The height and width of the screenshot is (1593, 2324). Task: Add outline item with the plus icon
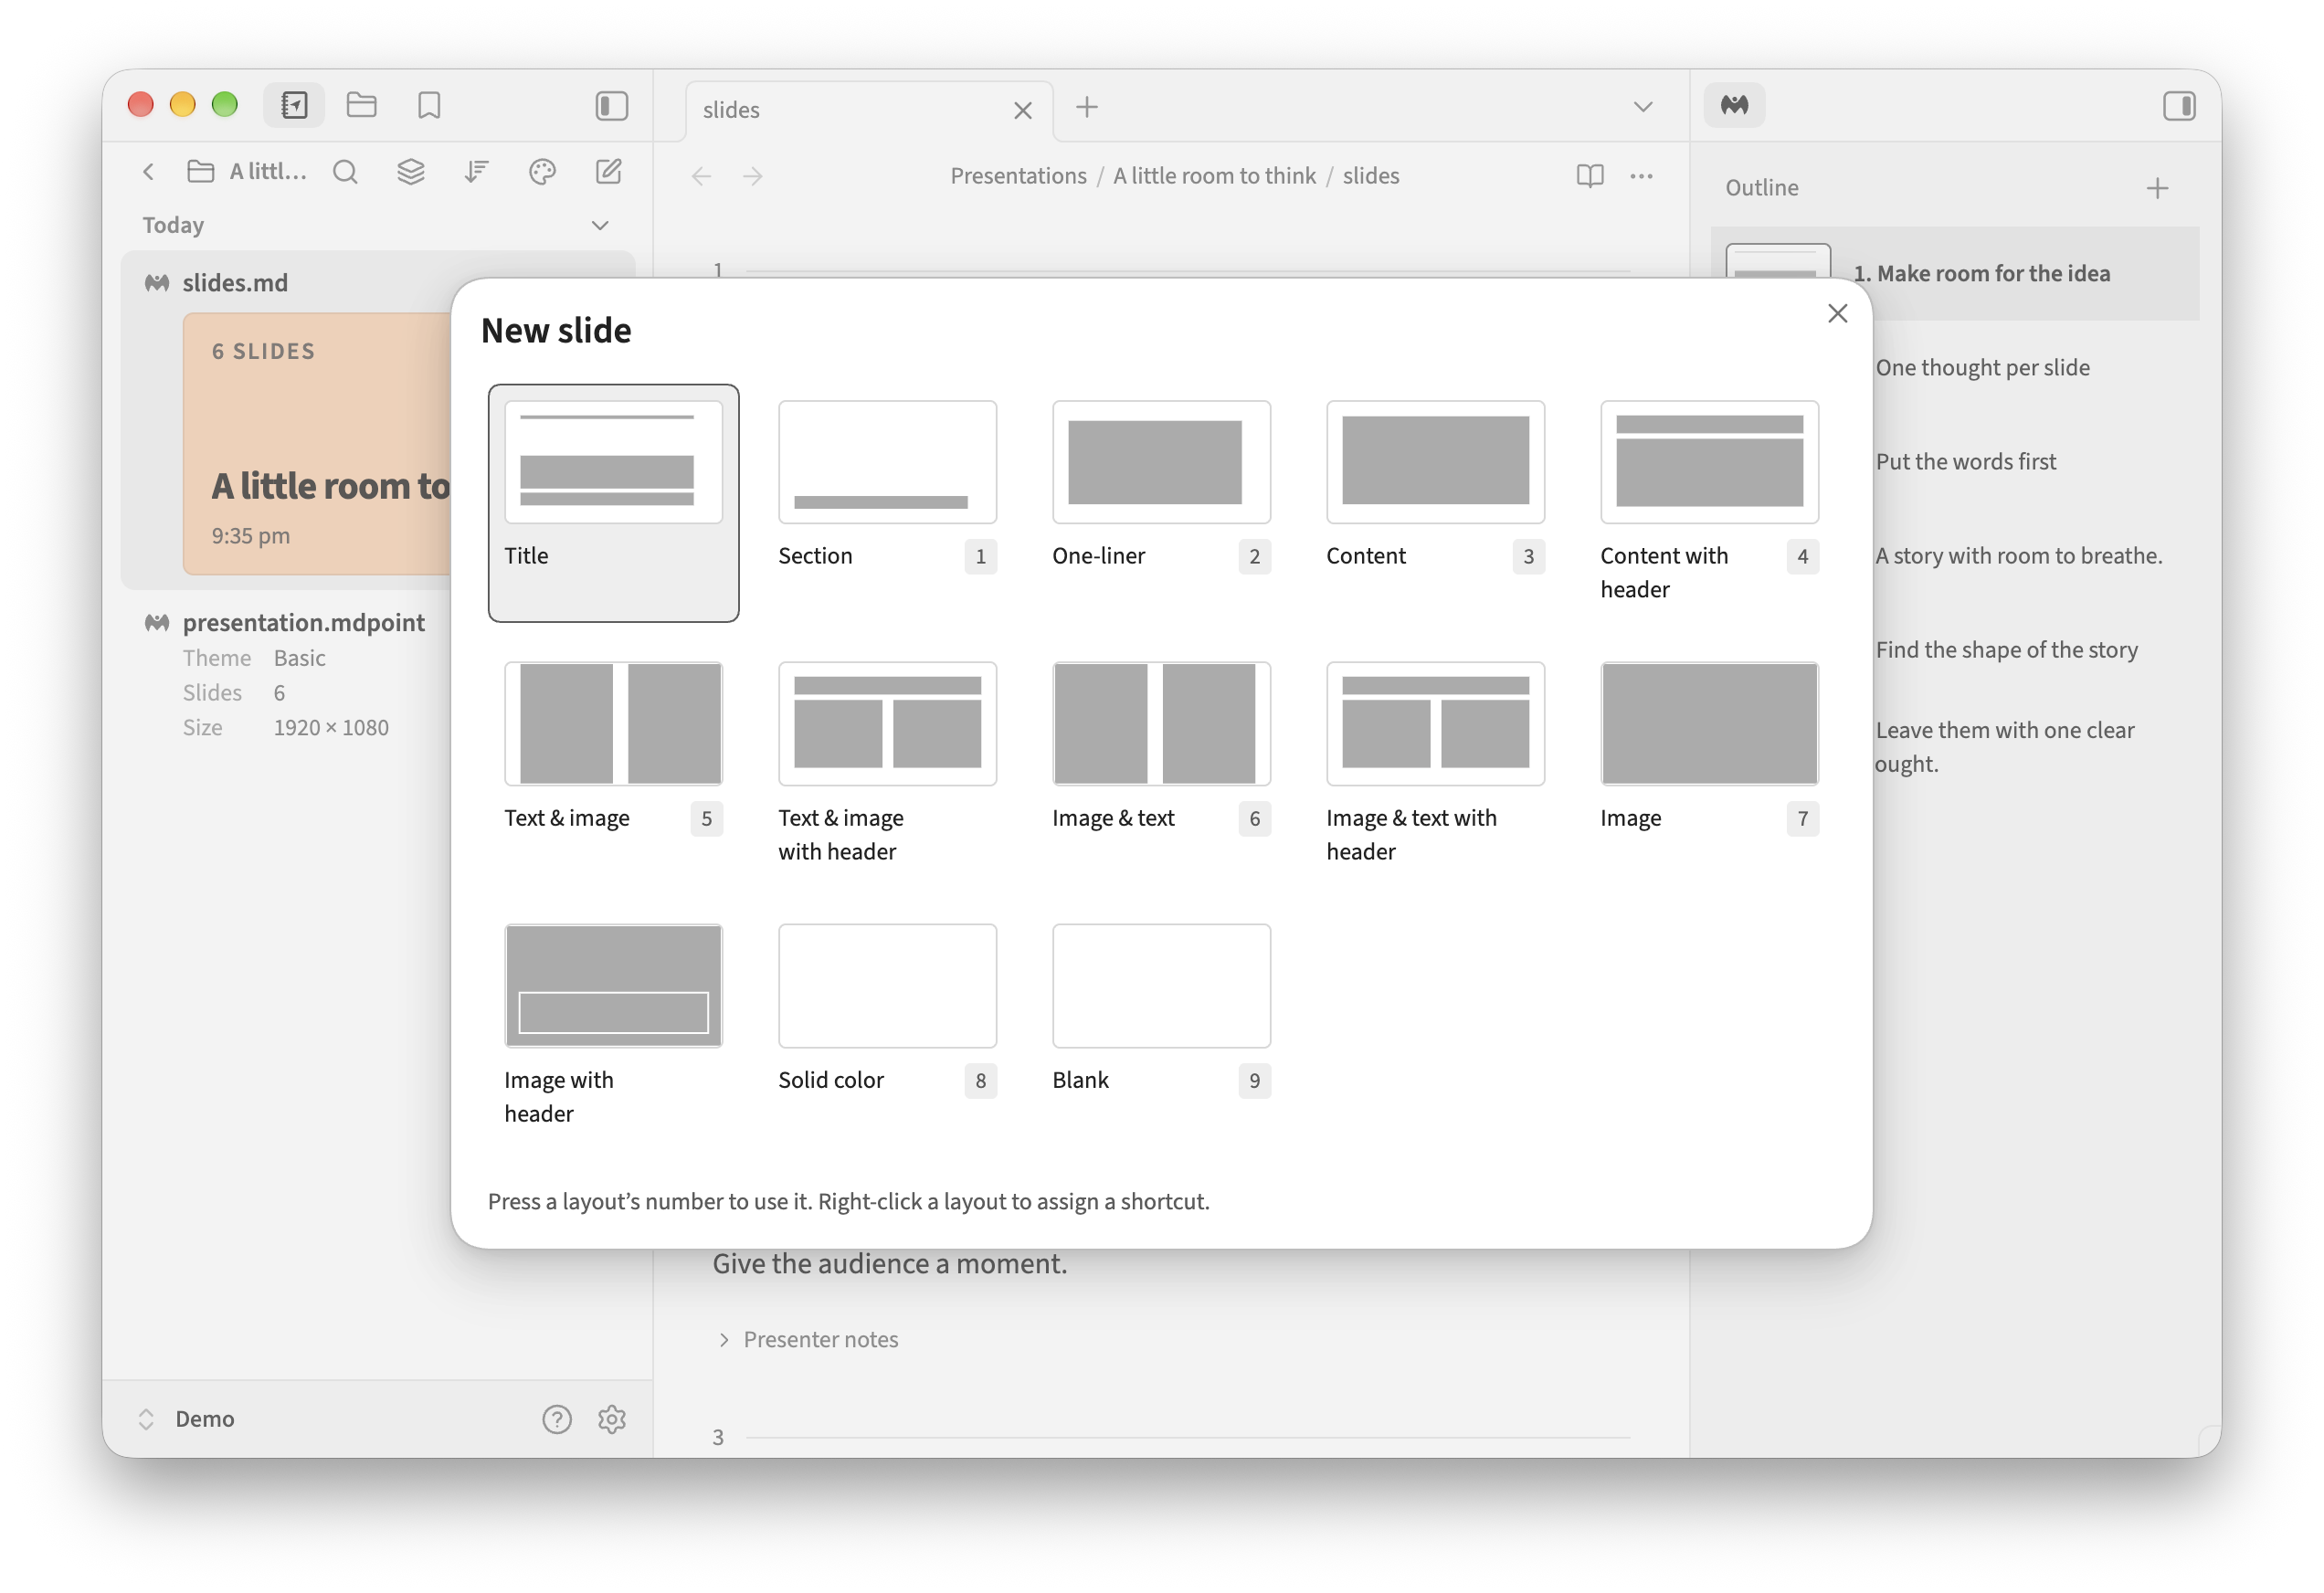pyautogui.click(x=2156, y=188)
